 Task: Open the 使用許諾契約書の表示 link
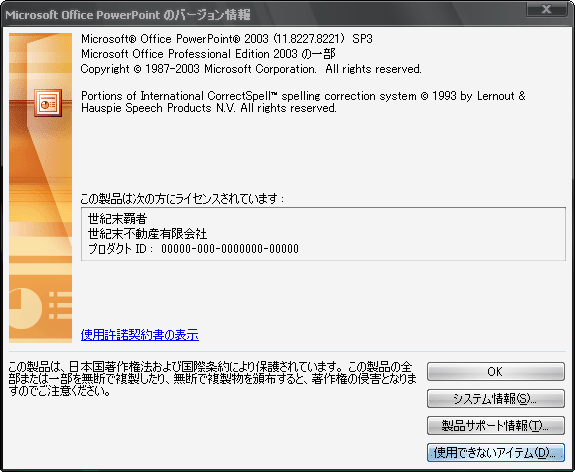click(140, 334)
